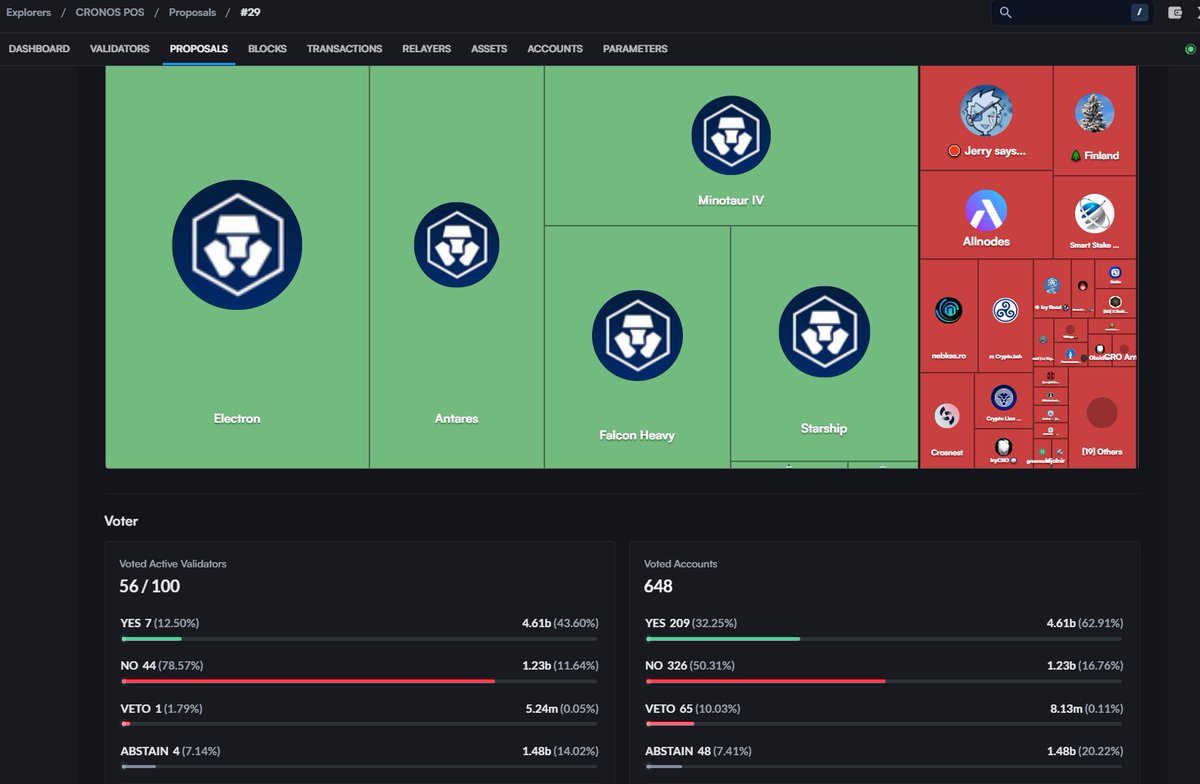1200x784 pixels.
Task: Click the Antares label in treemap
Action: click(x=456, y=418)
